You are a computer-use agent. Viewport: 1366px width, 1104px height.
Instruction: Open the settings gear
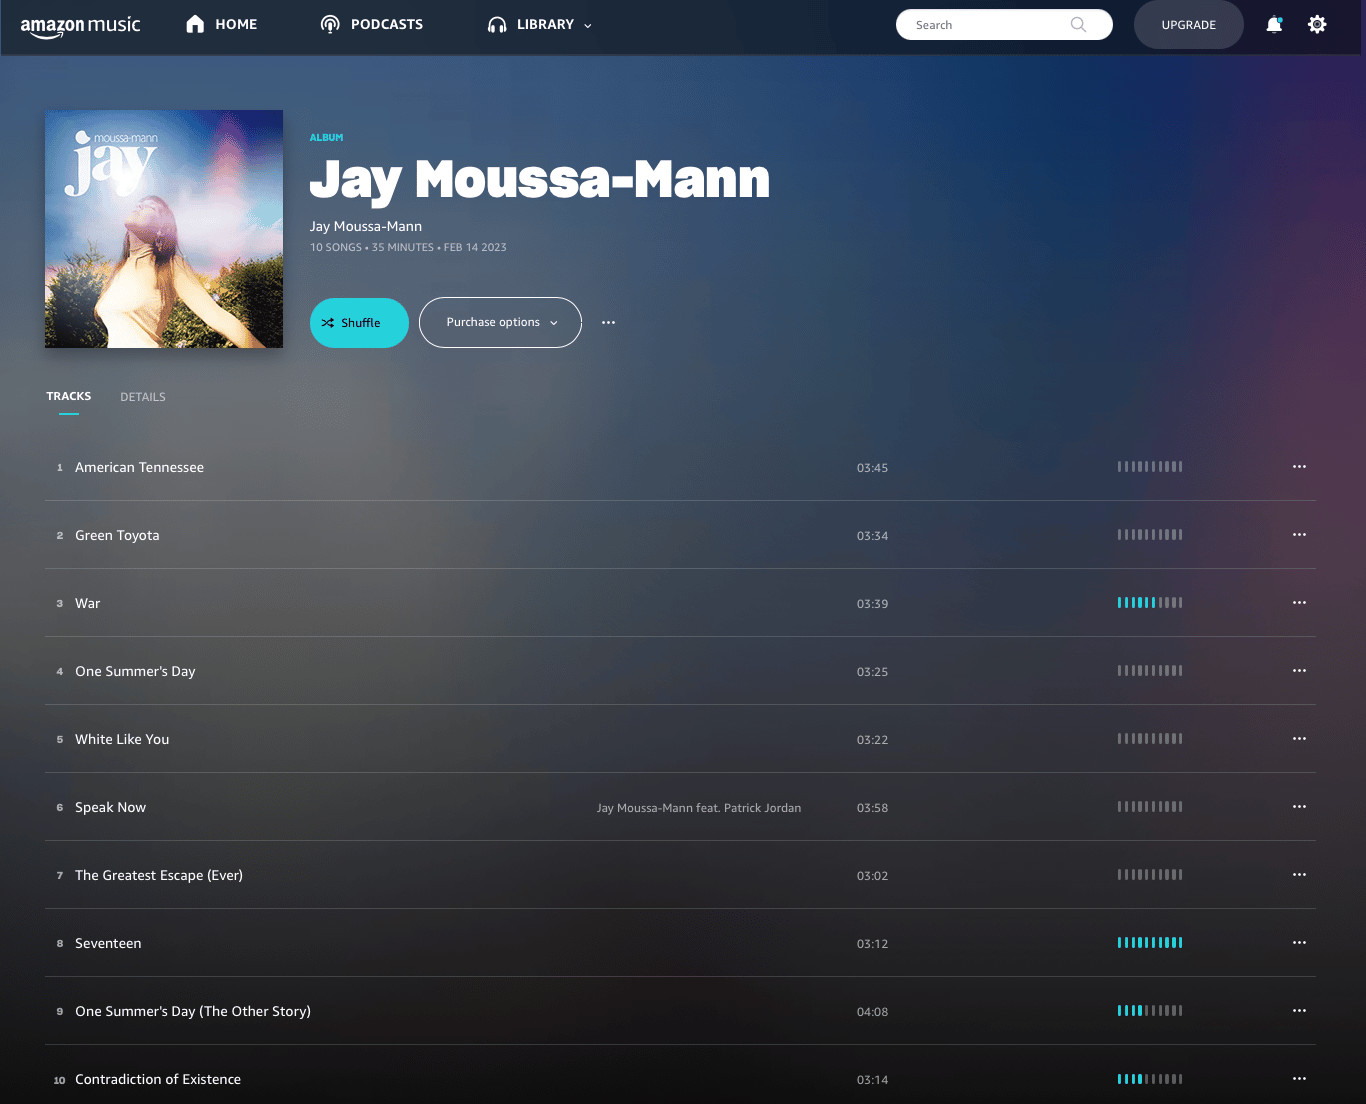pyautogui.click(x=1317, y=25)
